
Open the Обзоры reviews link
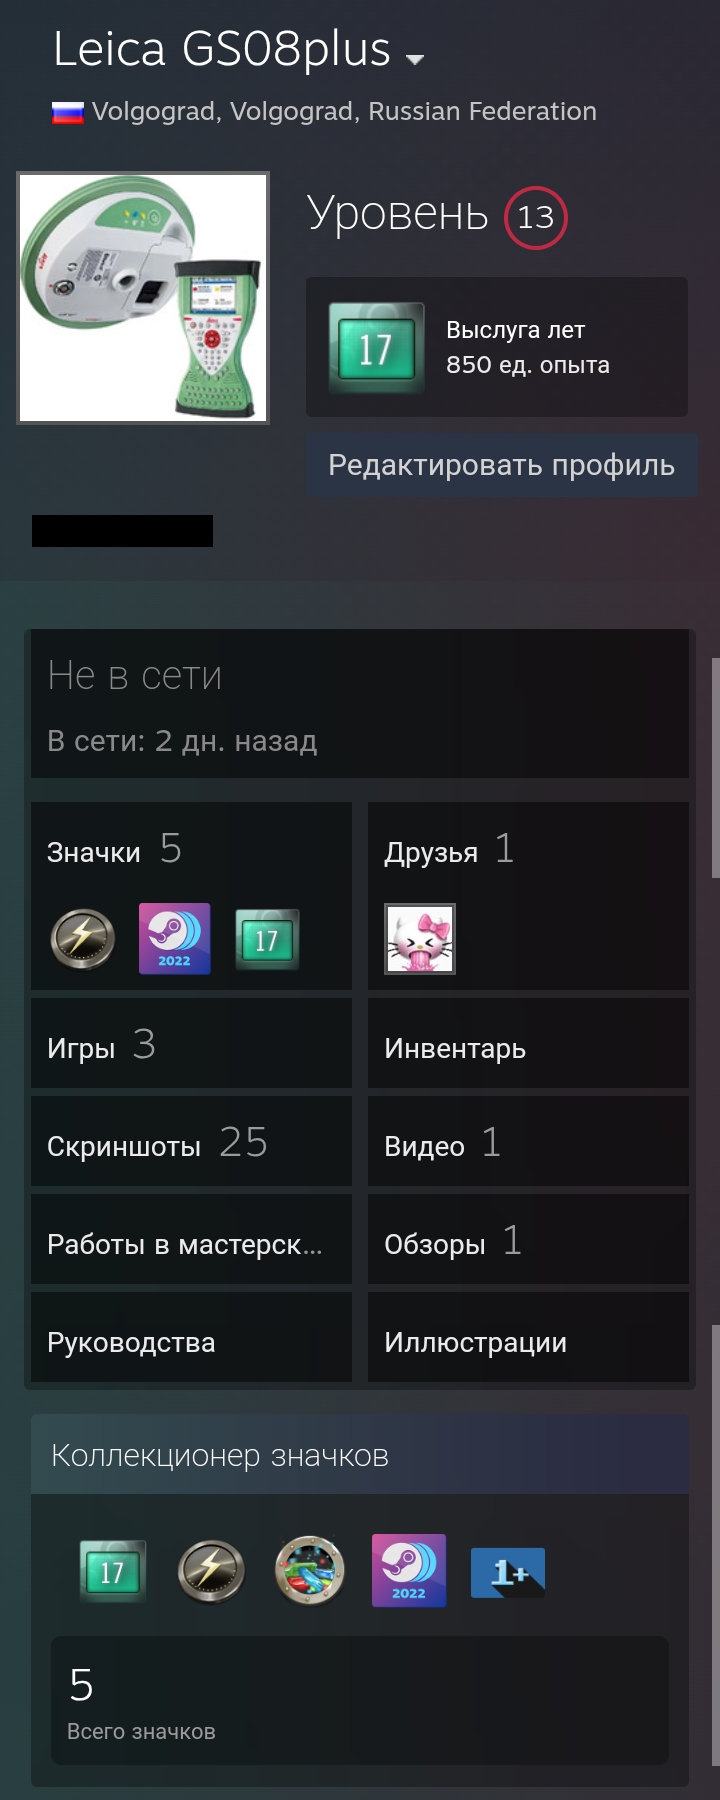click(x=528, y=1240)
